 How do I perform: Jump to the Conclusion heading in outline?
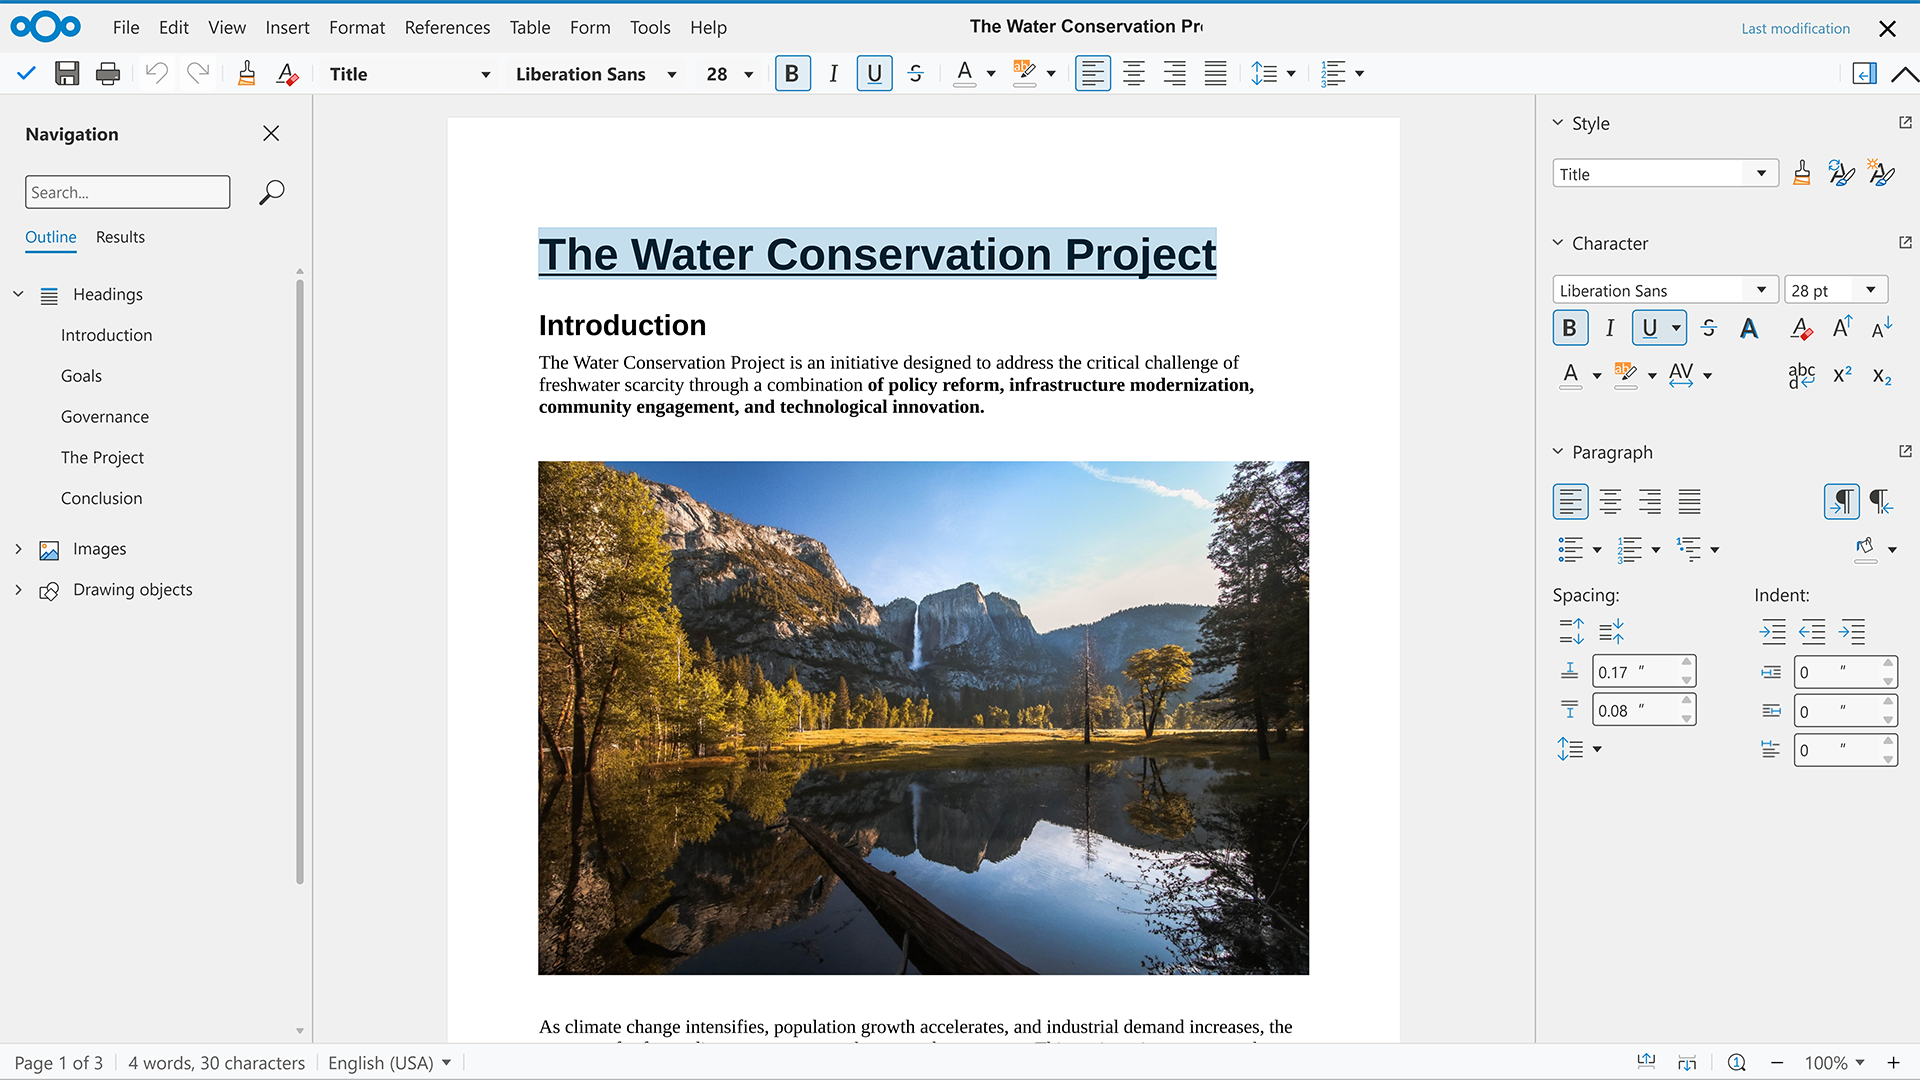pos(101,498)
